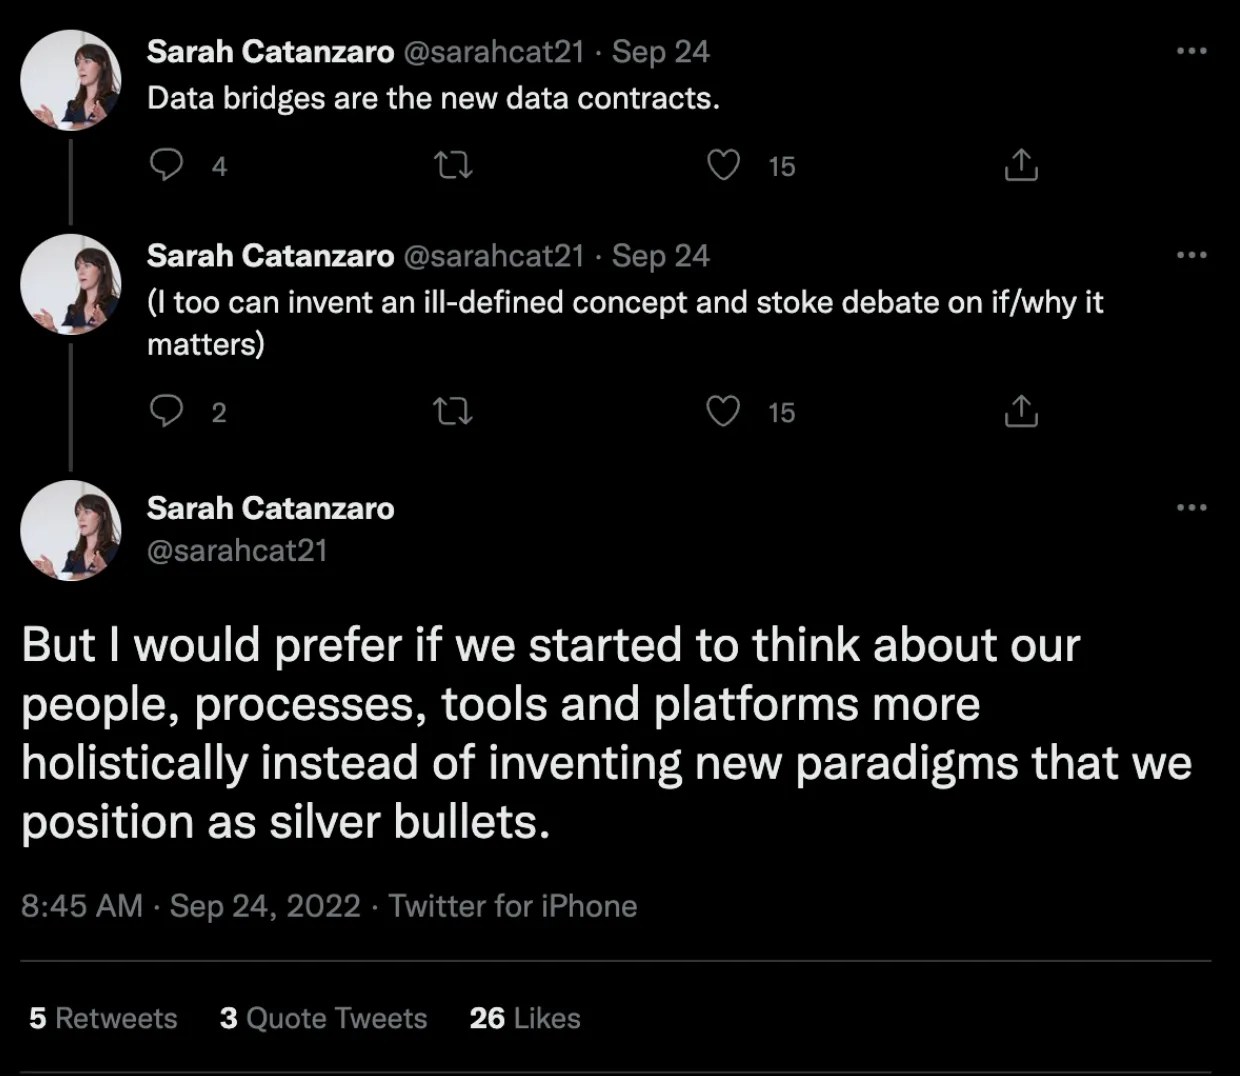The image size is (1240, 1076).
Task: Share the "ill-defined concept" tweet
Action: coord(1020,411)
